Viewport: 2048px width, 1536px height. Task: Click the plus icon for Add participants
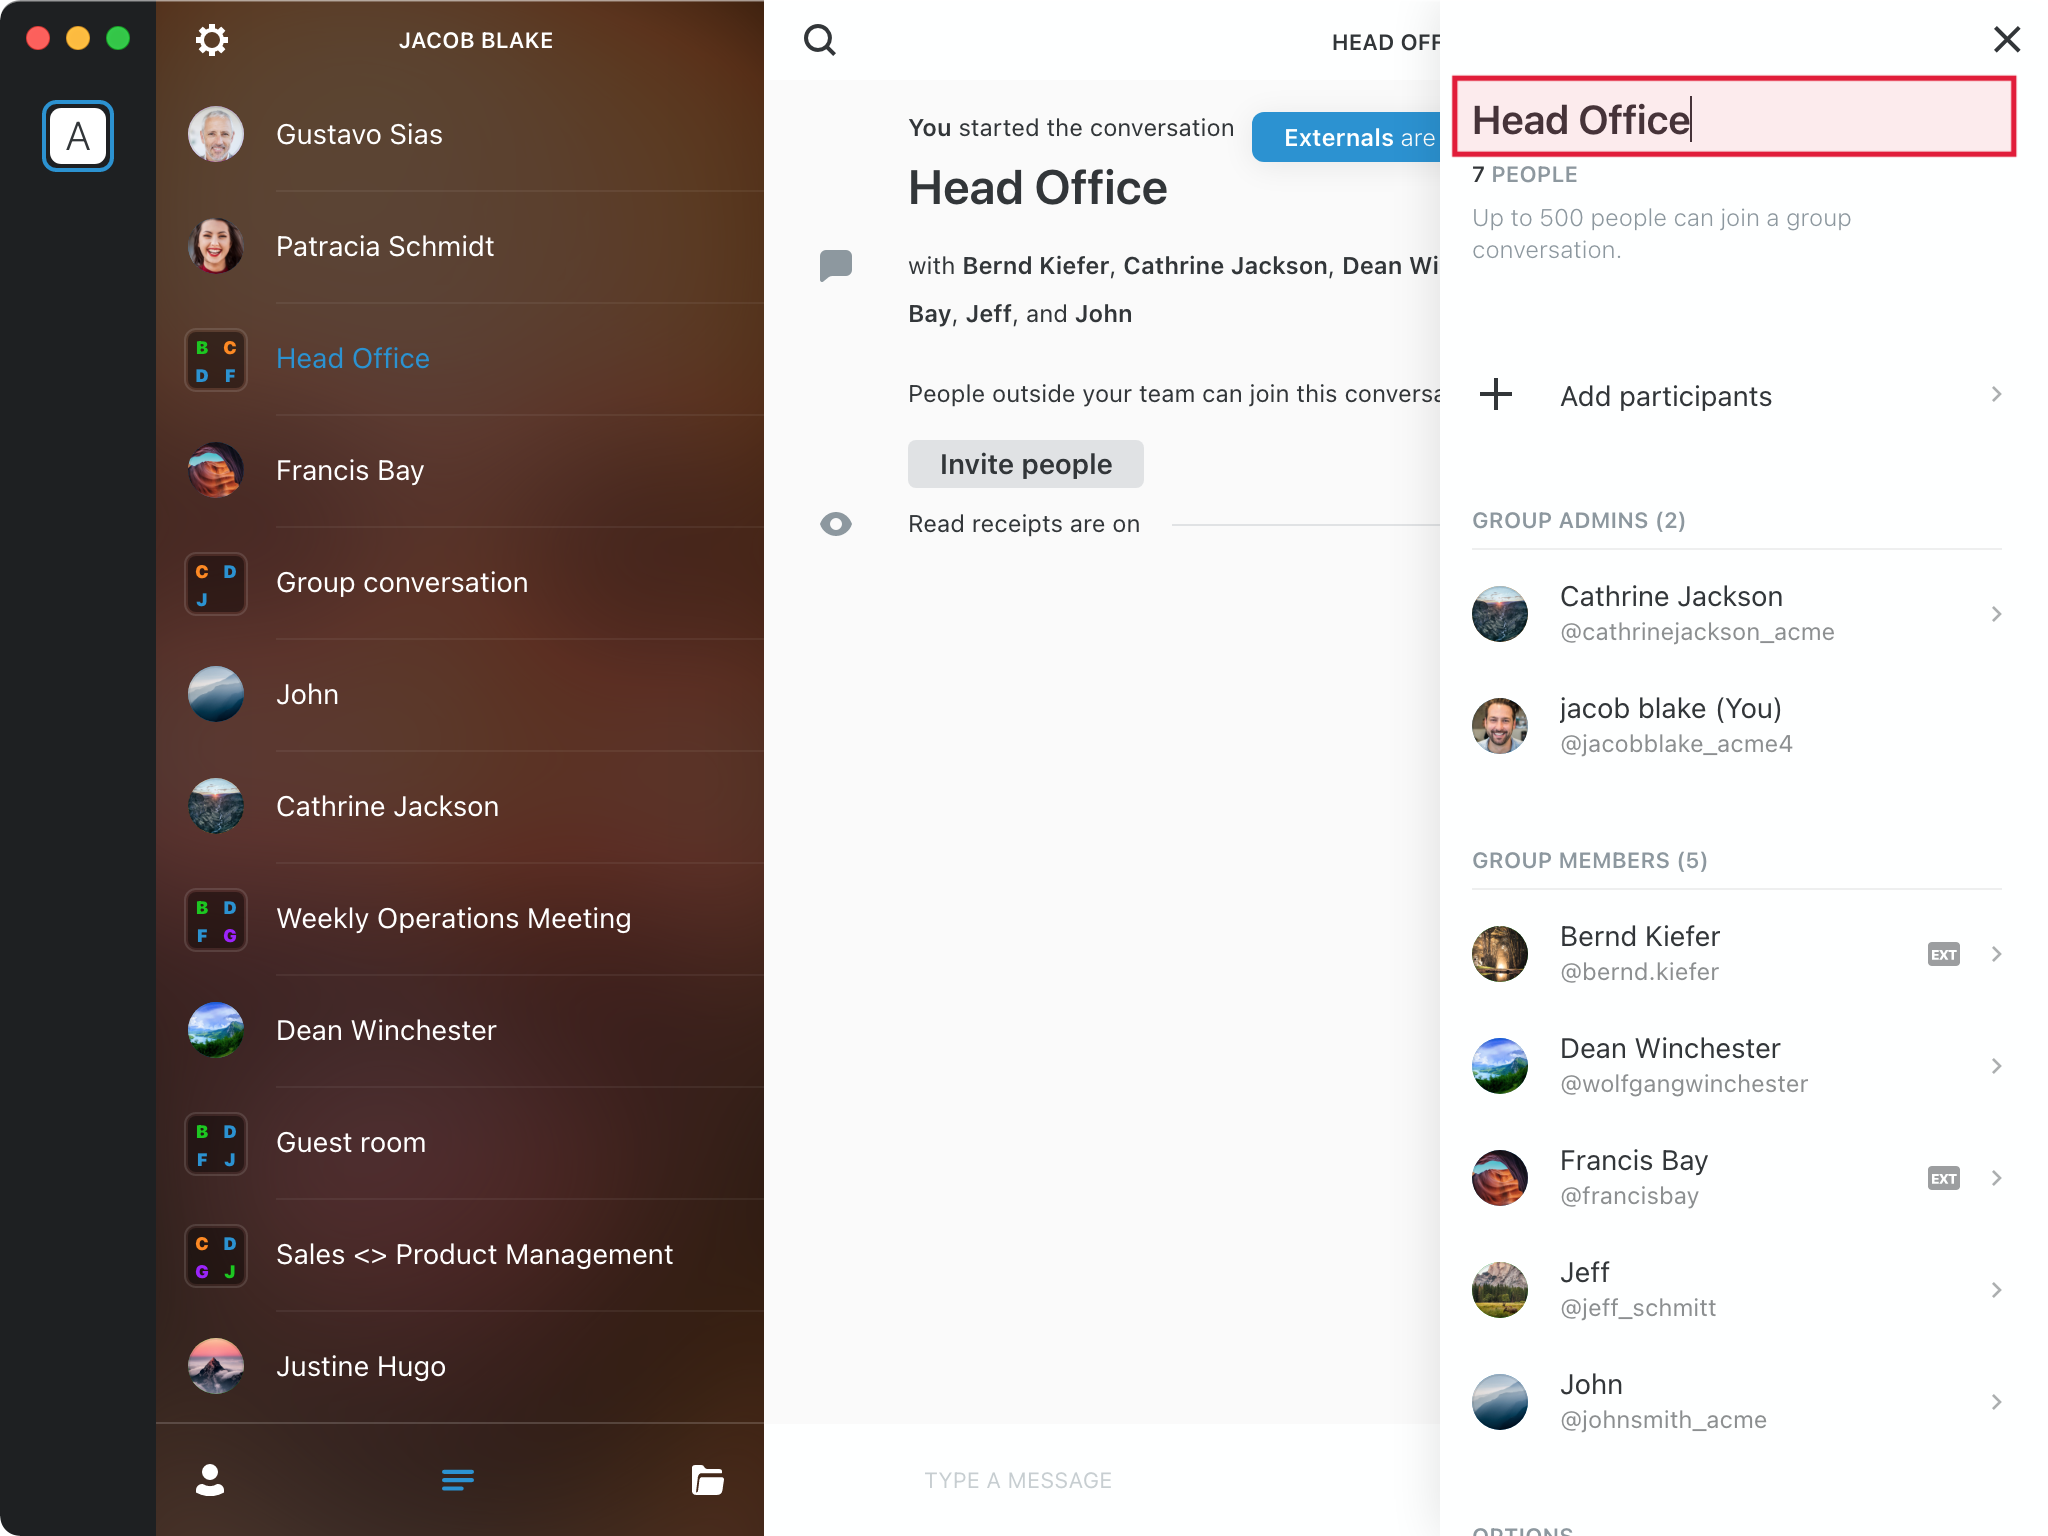click(1496, 395)
